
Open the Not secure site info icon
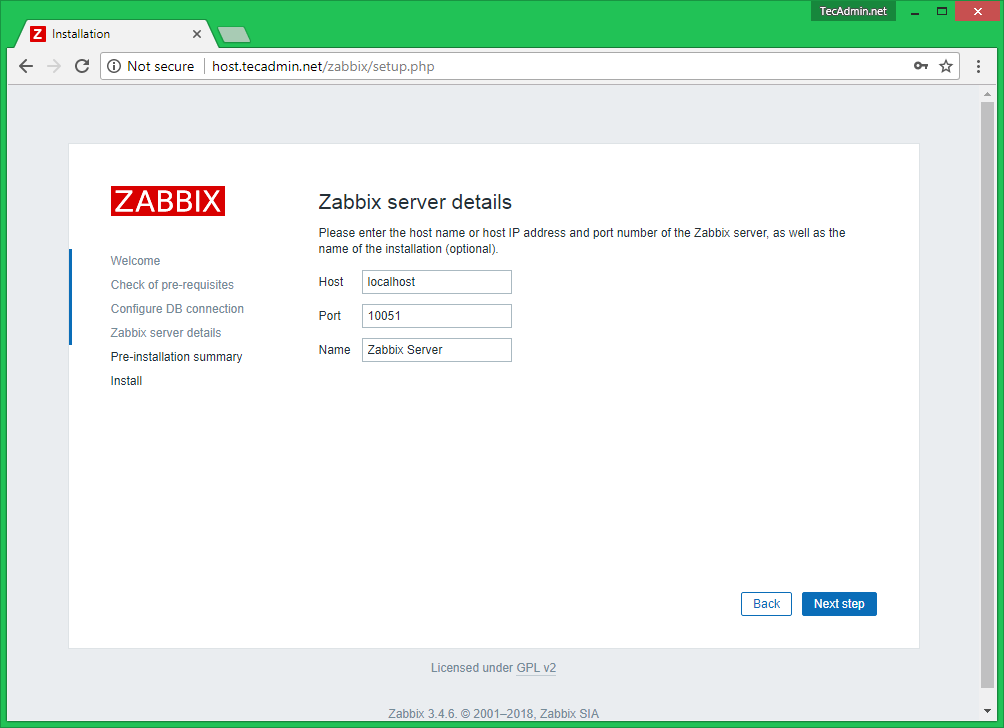coord(114,66)
